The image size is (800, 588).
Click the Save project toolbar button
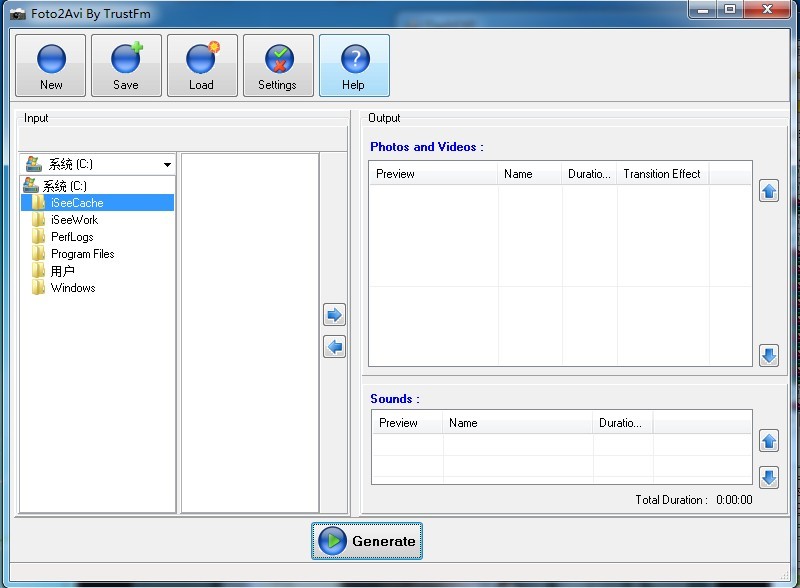click(126, 66)
